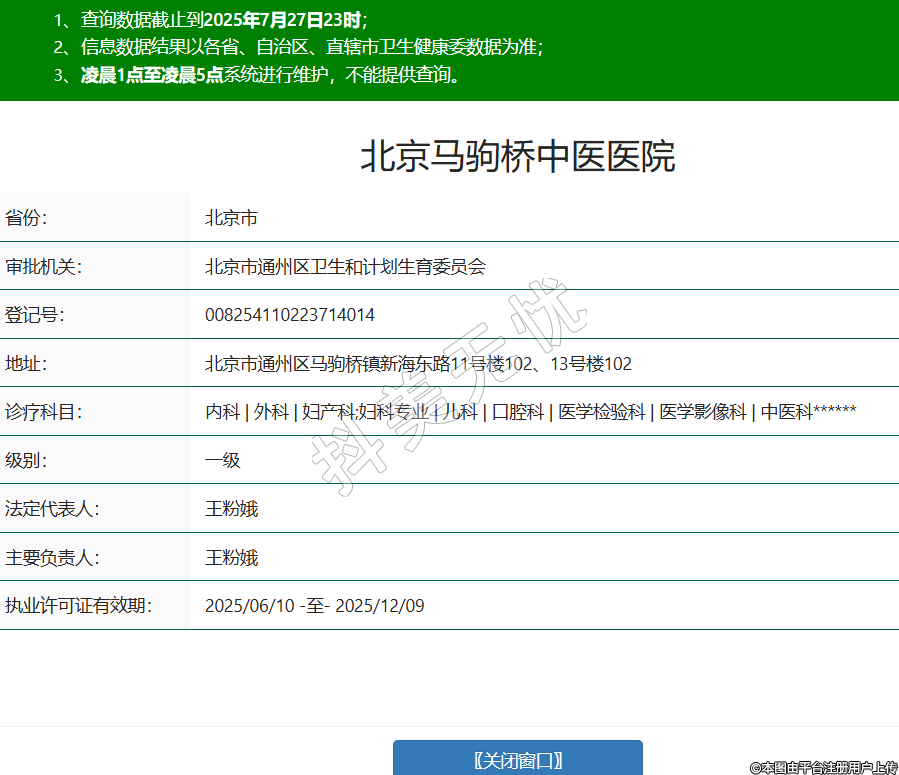Viewport: 899px width, 775px height.
Task: Click the validity period 2025/06/10 -至- 2025/12/09
Action: (314, 606)
